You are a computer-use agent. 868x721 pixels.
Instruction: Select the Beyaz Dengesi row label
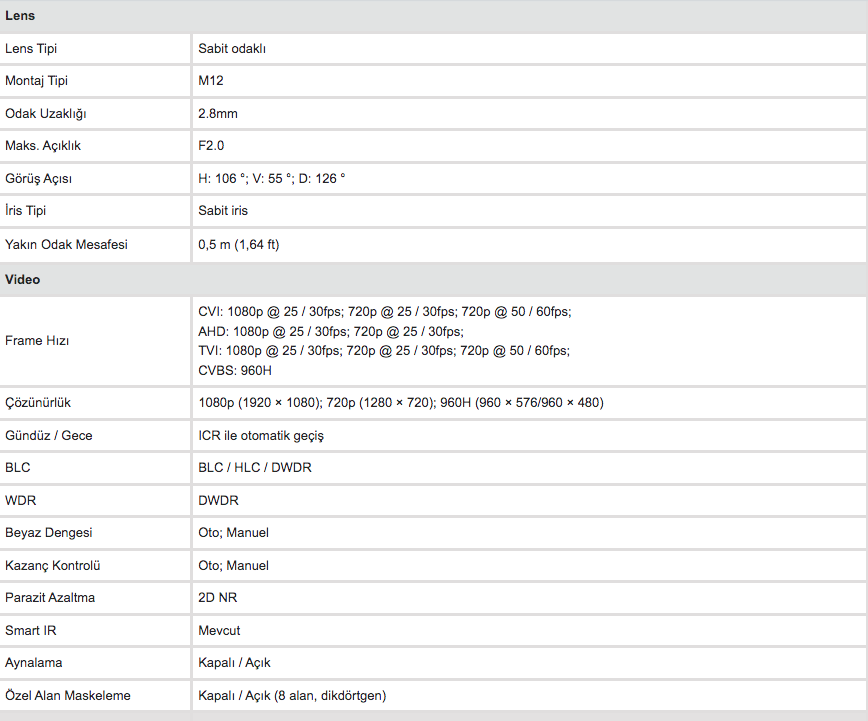(x=48, y=533)
